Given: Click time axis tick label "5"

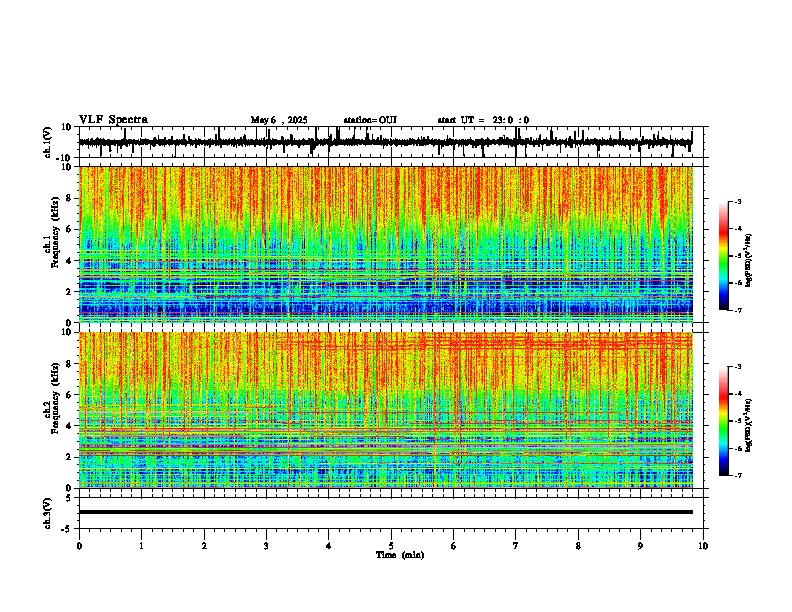Looking at the screenshot, I should (x=391, y=546).
